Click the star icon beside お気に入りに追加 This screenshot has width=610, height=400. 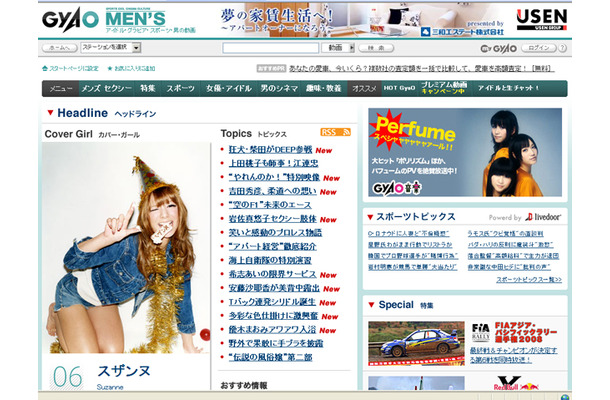[x=110, y=68]
